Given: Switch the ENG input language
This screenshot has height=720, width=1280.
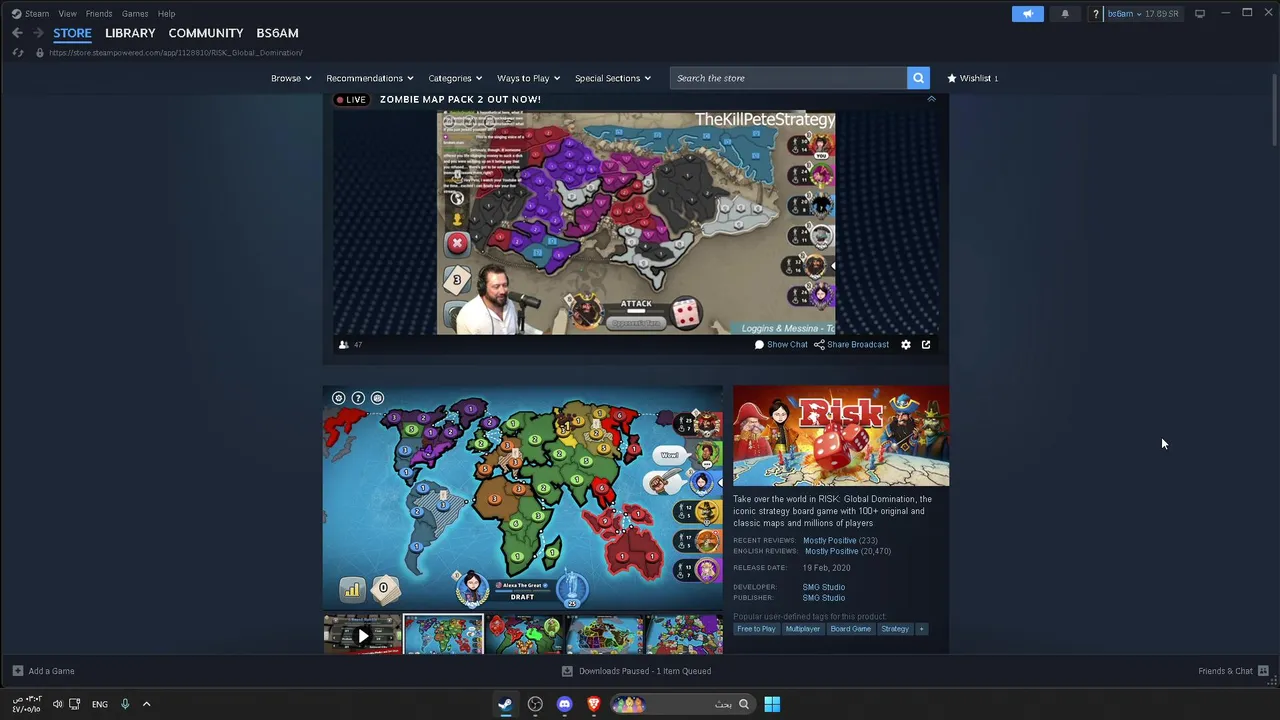Looking at the screenshot, I should coord(100,704).
